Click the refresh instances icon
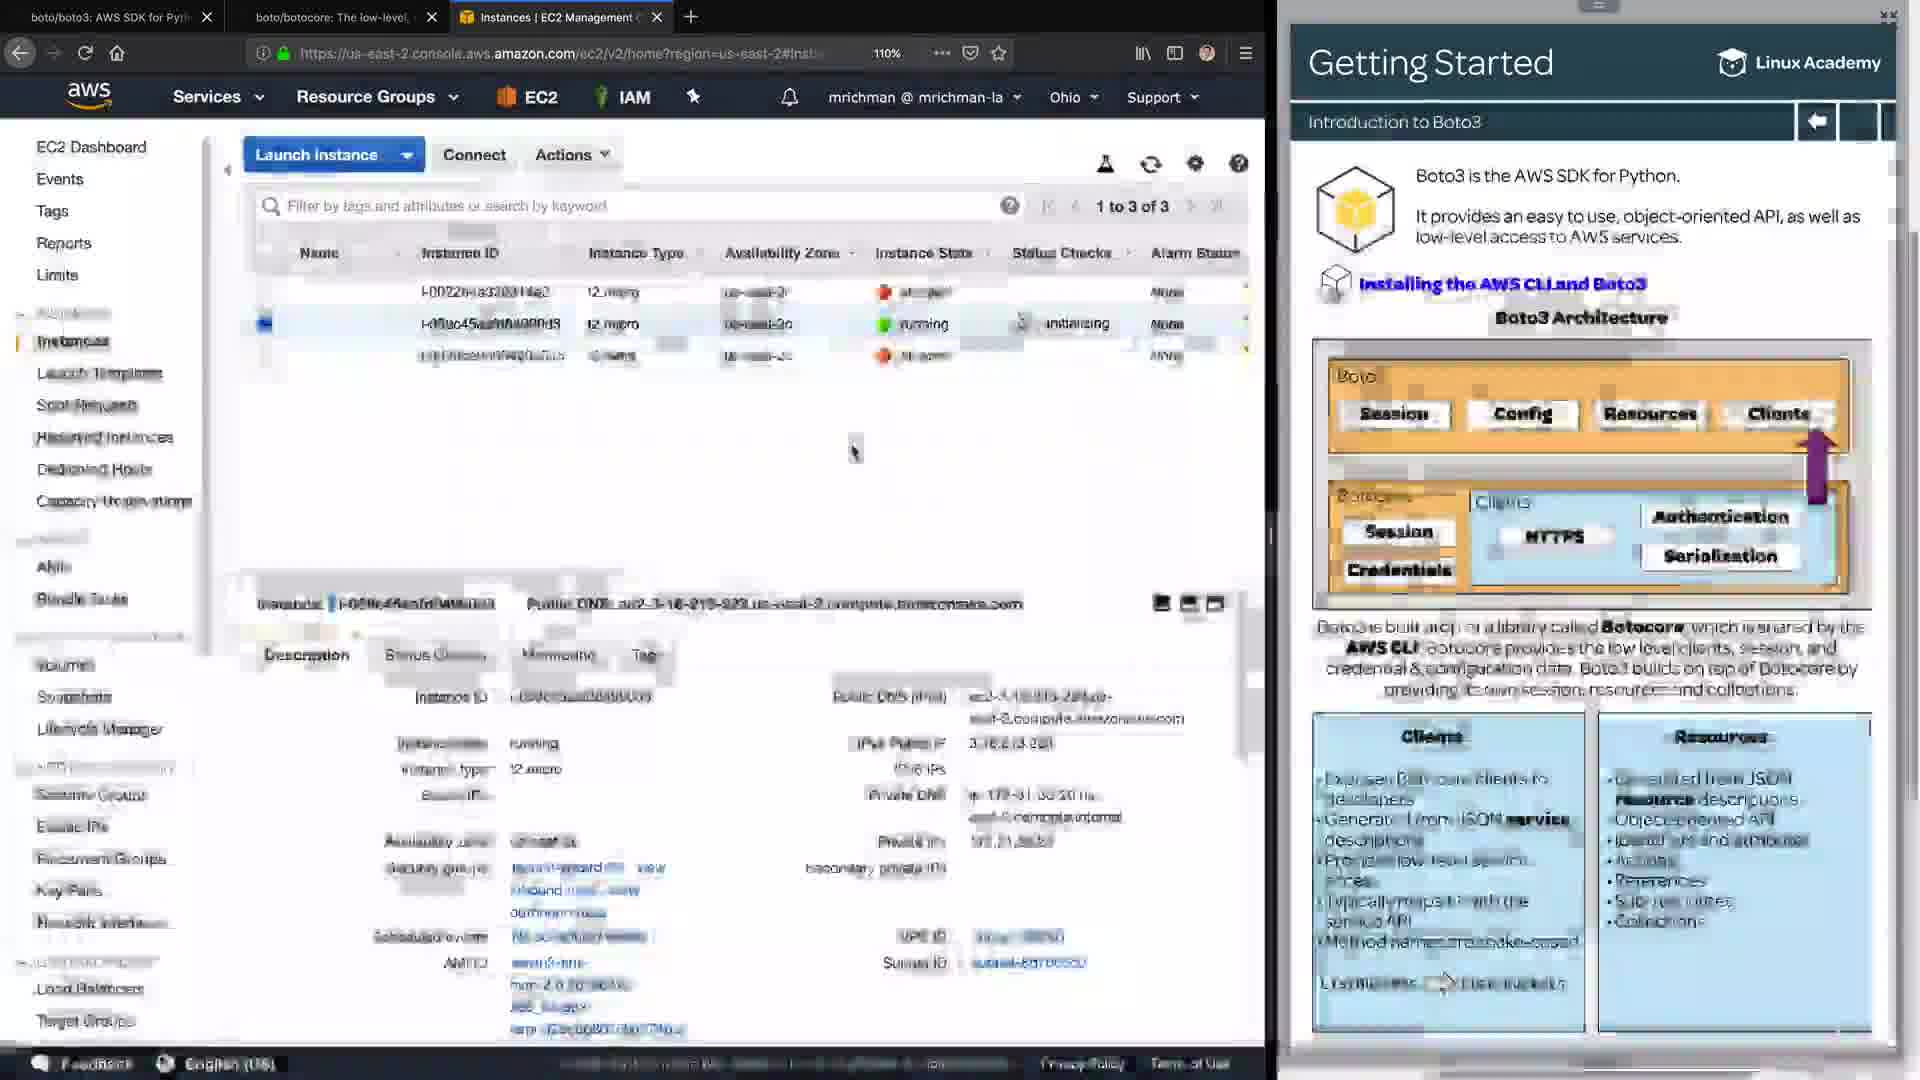Screen dimensions: 1920x1080 click(x=1150, y=164)
